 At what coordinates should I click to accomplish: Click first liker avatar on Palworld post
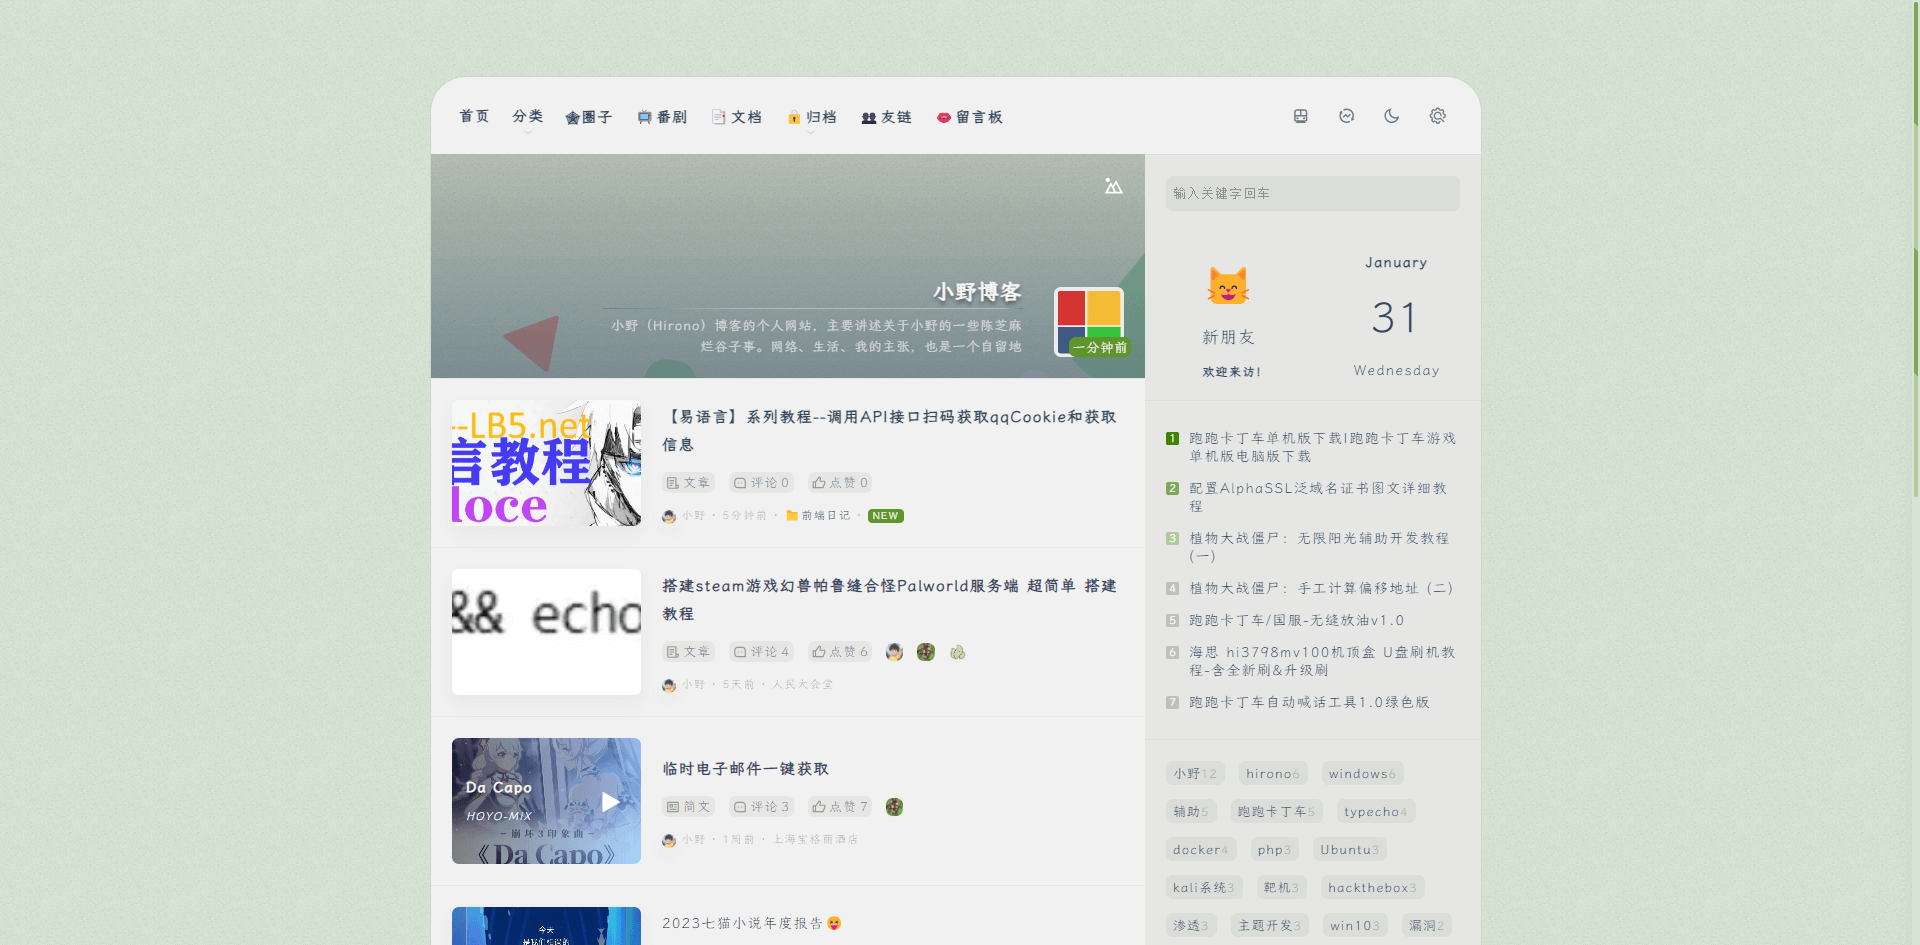pos(894,652)
